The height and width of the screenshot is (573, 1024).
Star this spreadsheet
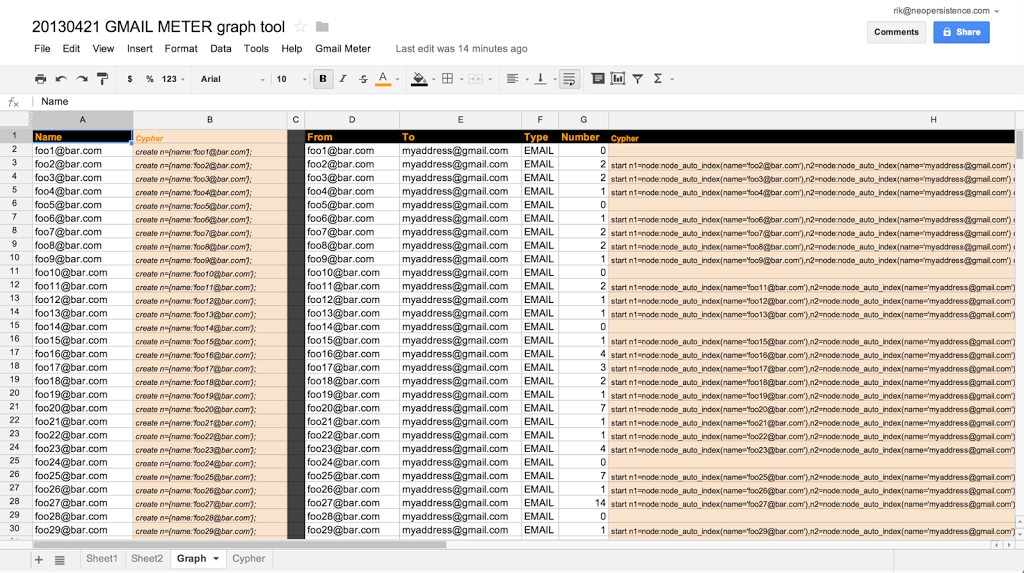point(300,27)
